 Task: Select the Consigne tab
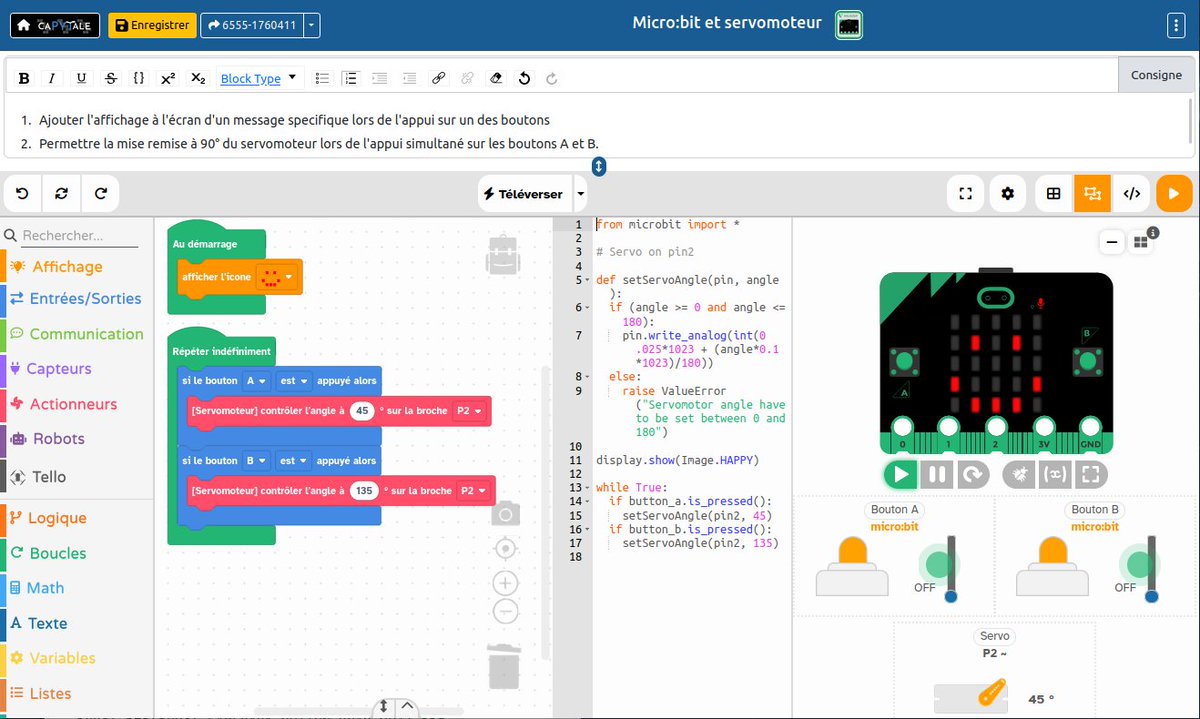point(1156,75)
